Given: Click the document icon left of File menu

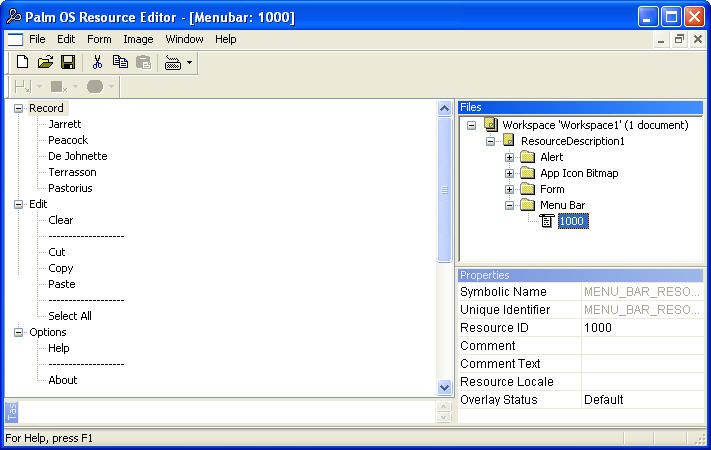Looking at the screenshot, I should [x=15, y=39].
